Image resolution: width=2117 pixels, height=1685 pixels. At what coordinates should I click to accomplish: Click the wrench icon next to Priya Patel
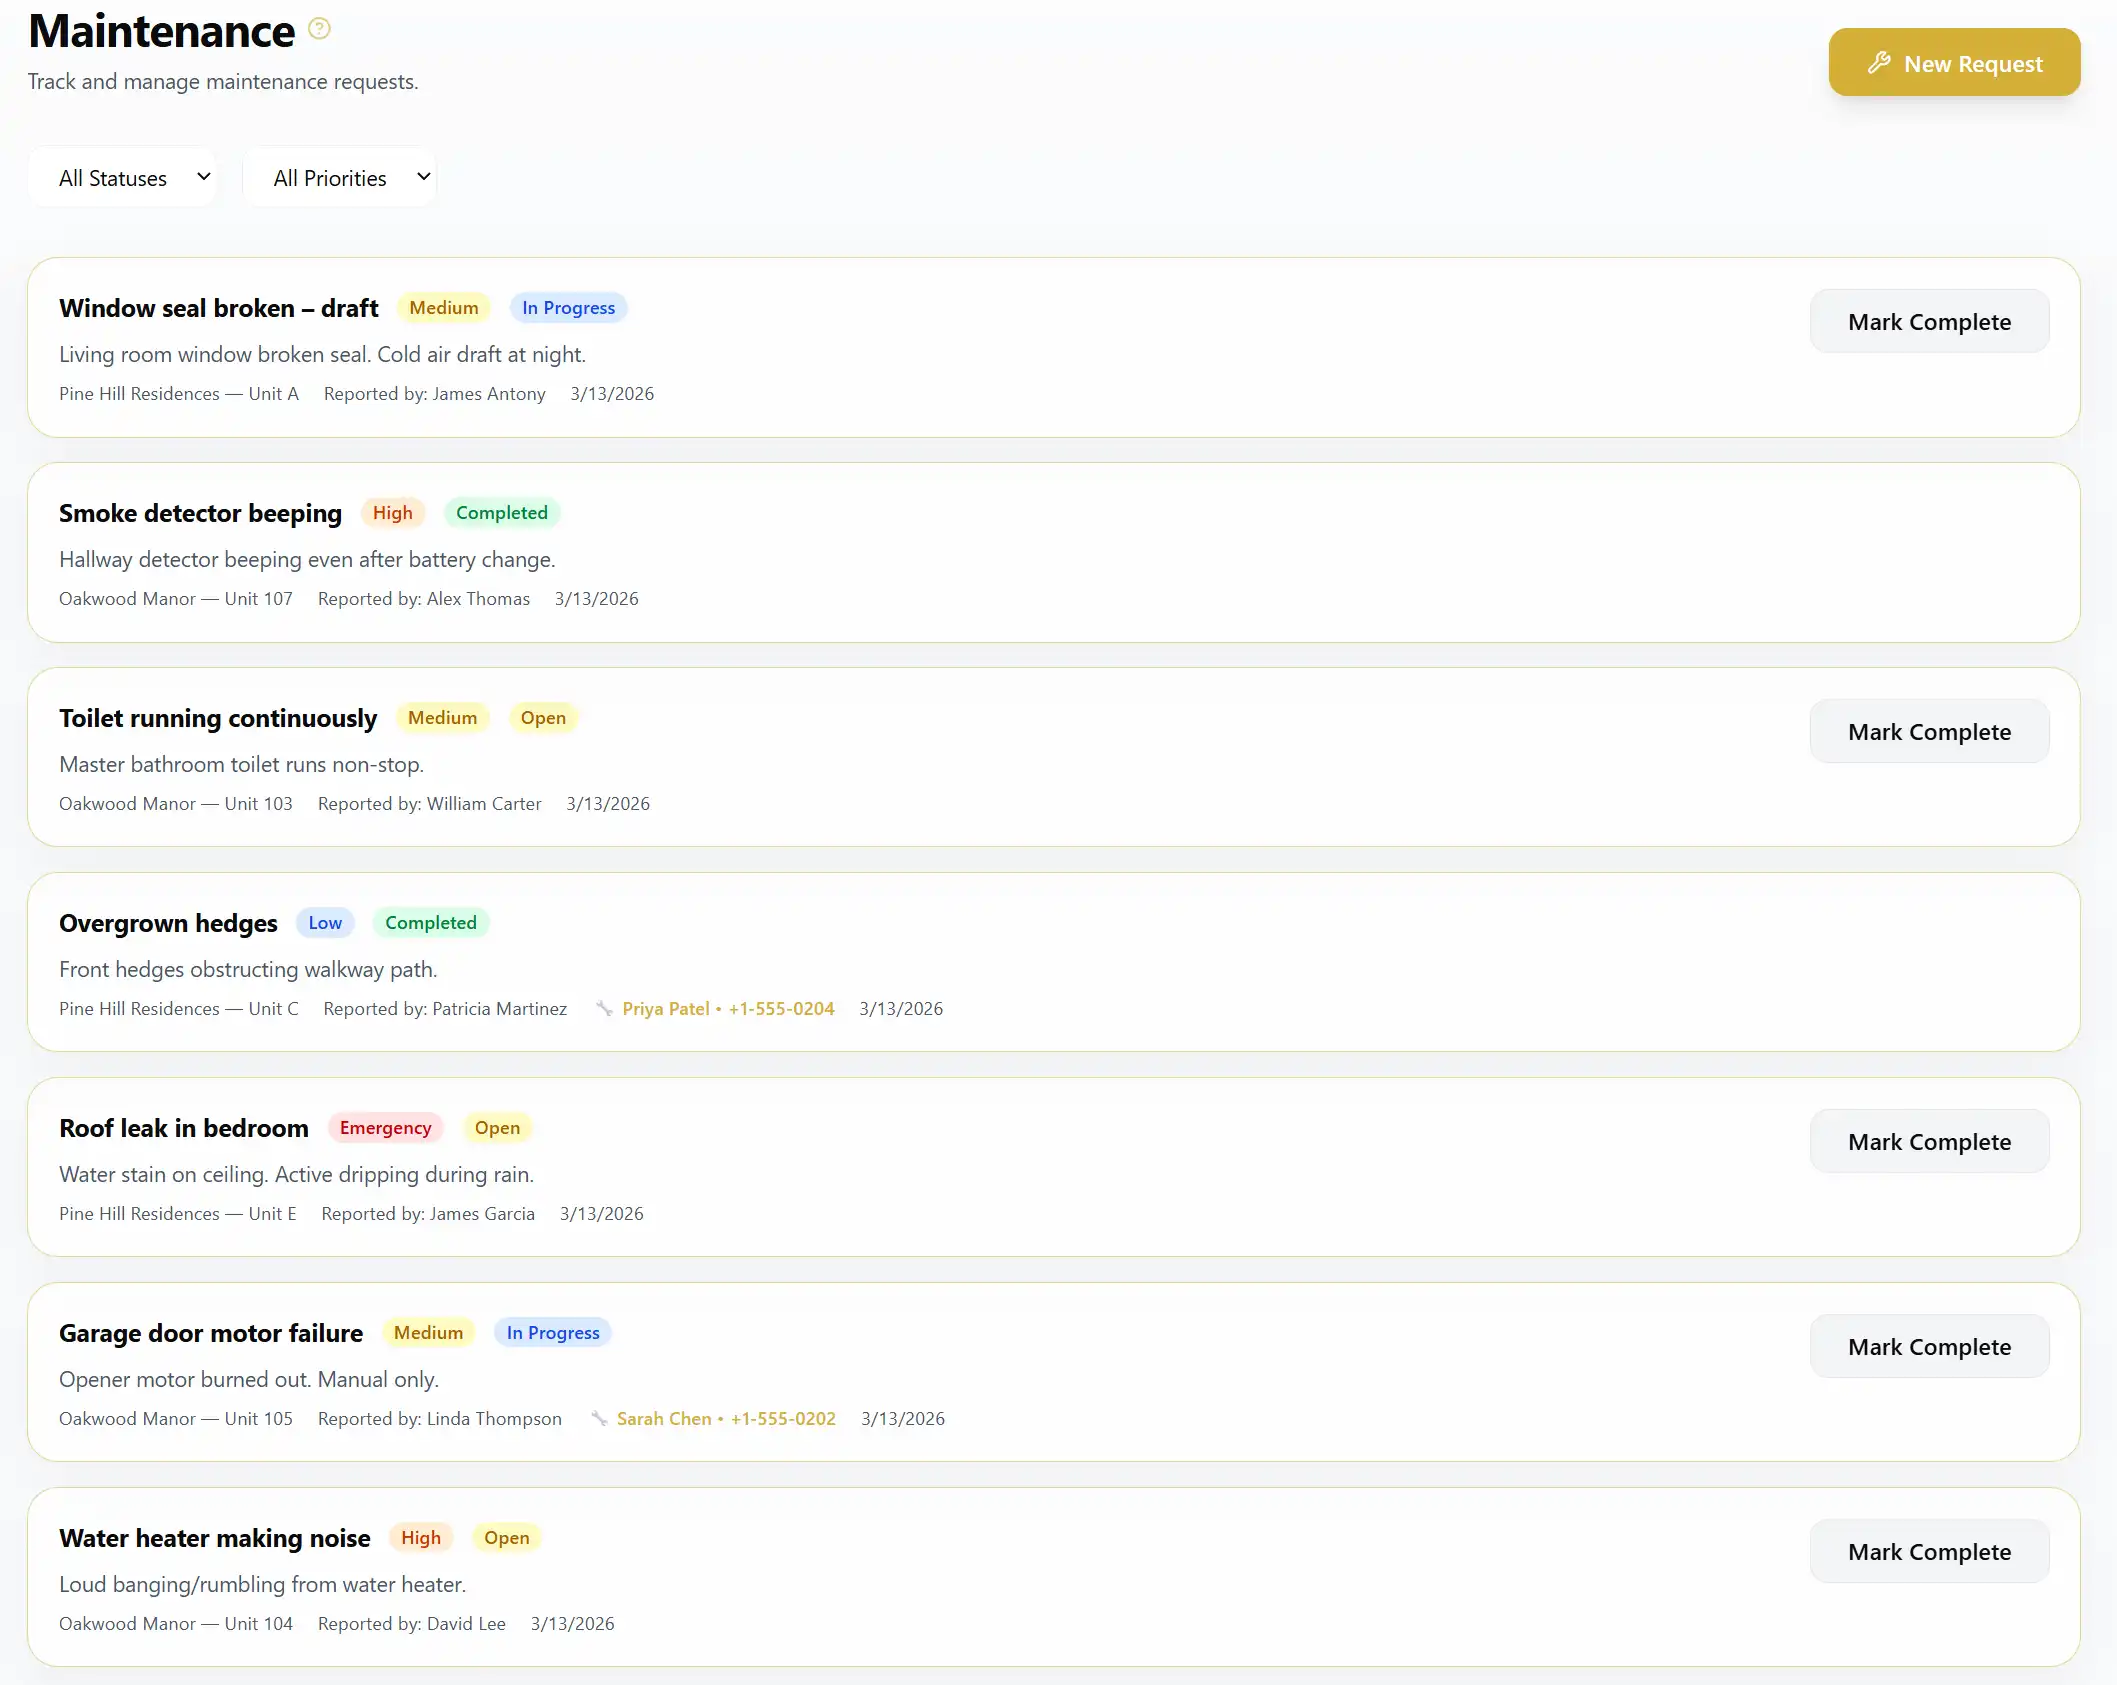(x=605, y=1008)
